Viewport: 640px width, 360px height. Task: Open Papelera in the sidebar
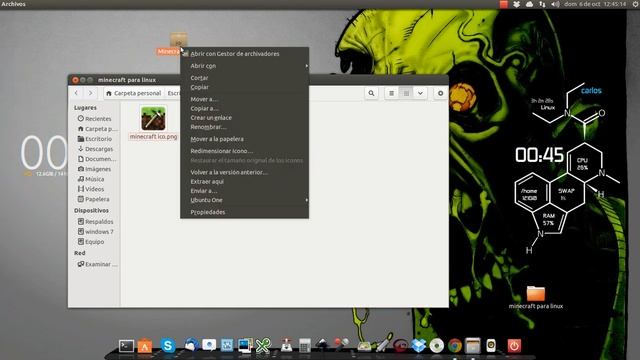(x=94, y=199)
